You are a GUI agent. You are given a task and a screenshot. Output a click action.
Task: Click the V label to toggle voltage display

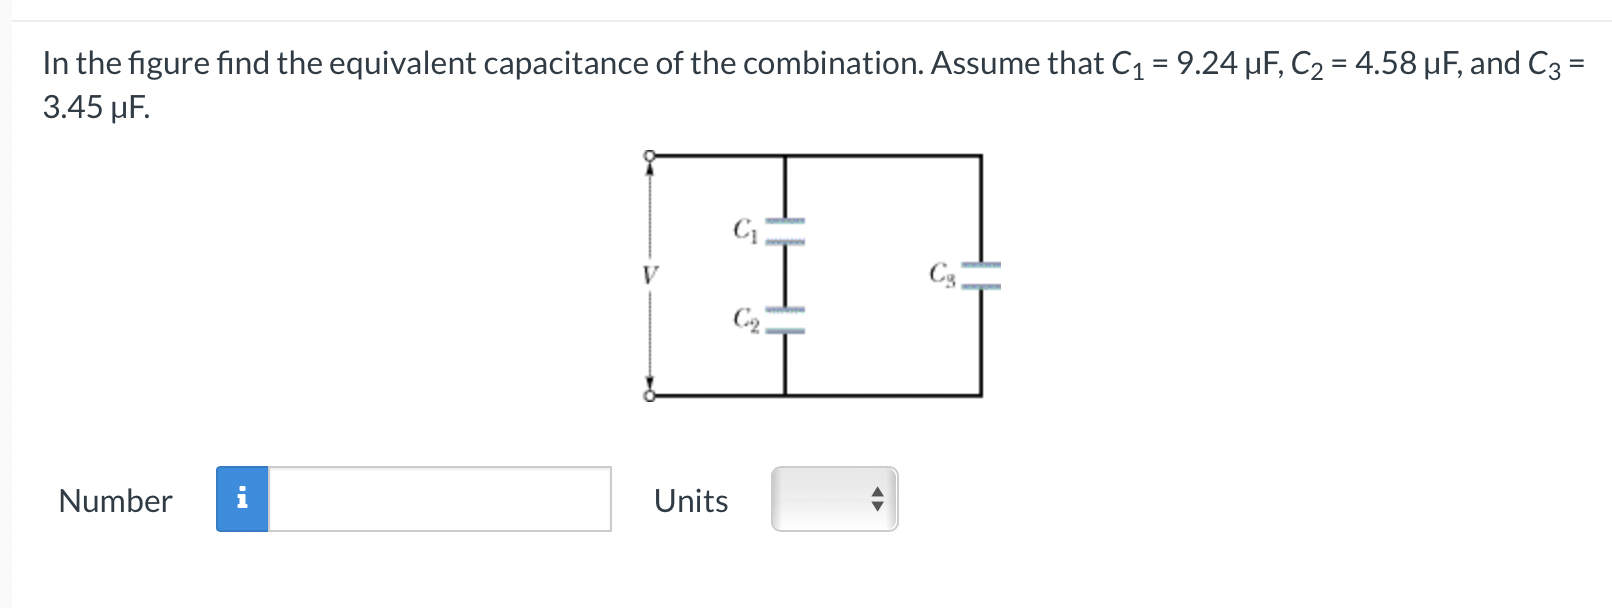[650, 275]
